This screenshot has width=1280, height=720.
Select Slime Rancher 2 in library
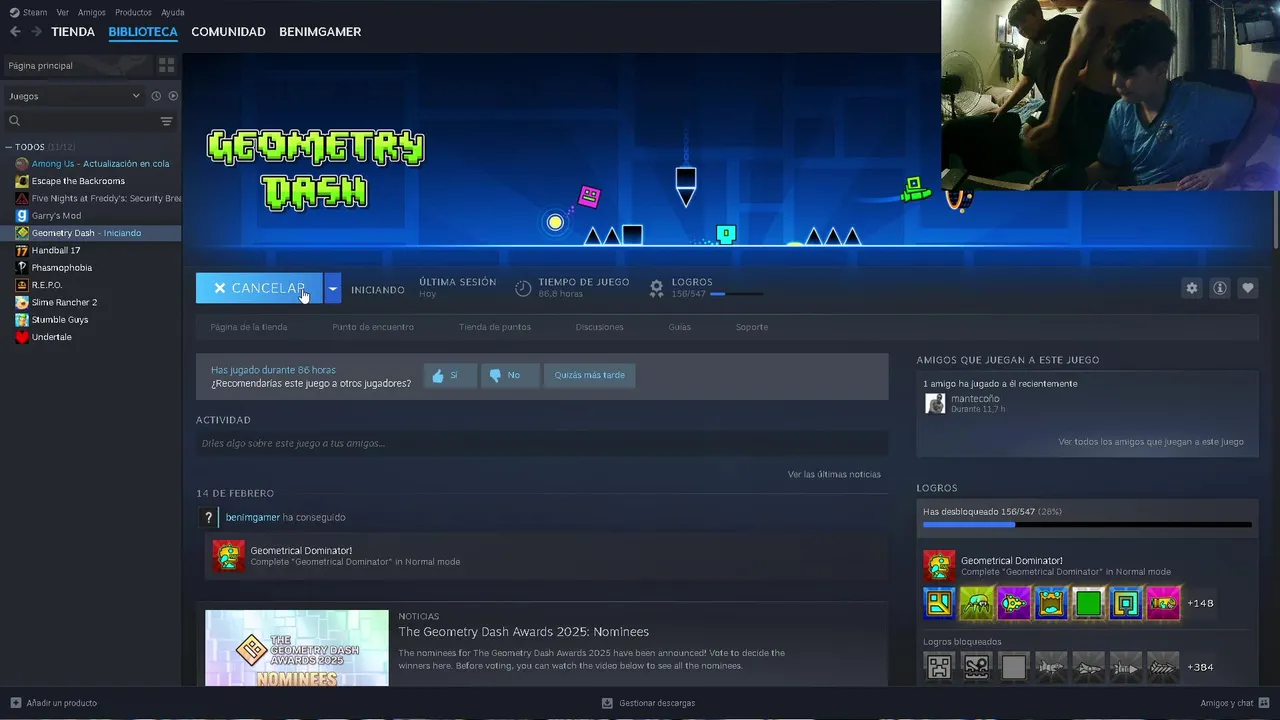click(x=91, y=302)
